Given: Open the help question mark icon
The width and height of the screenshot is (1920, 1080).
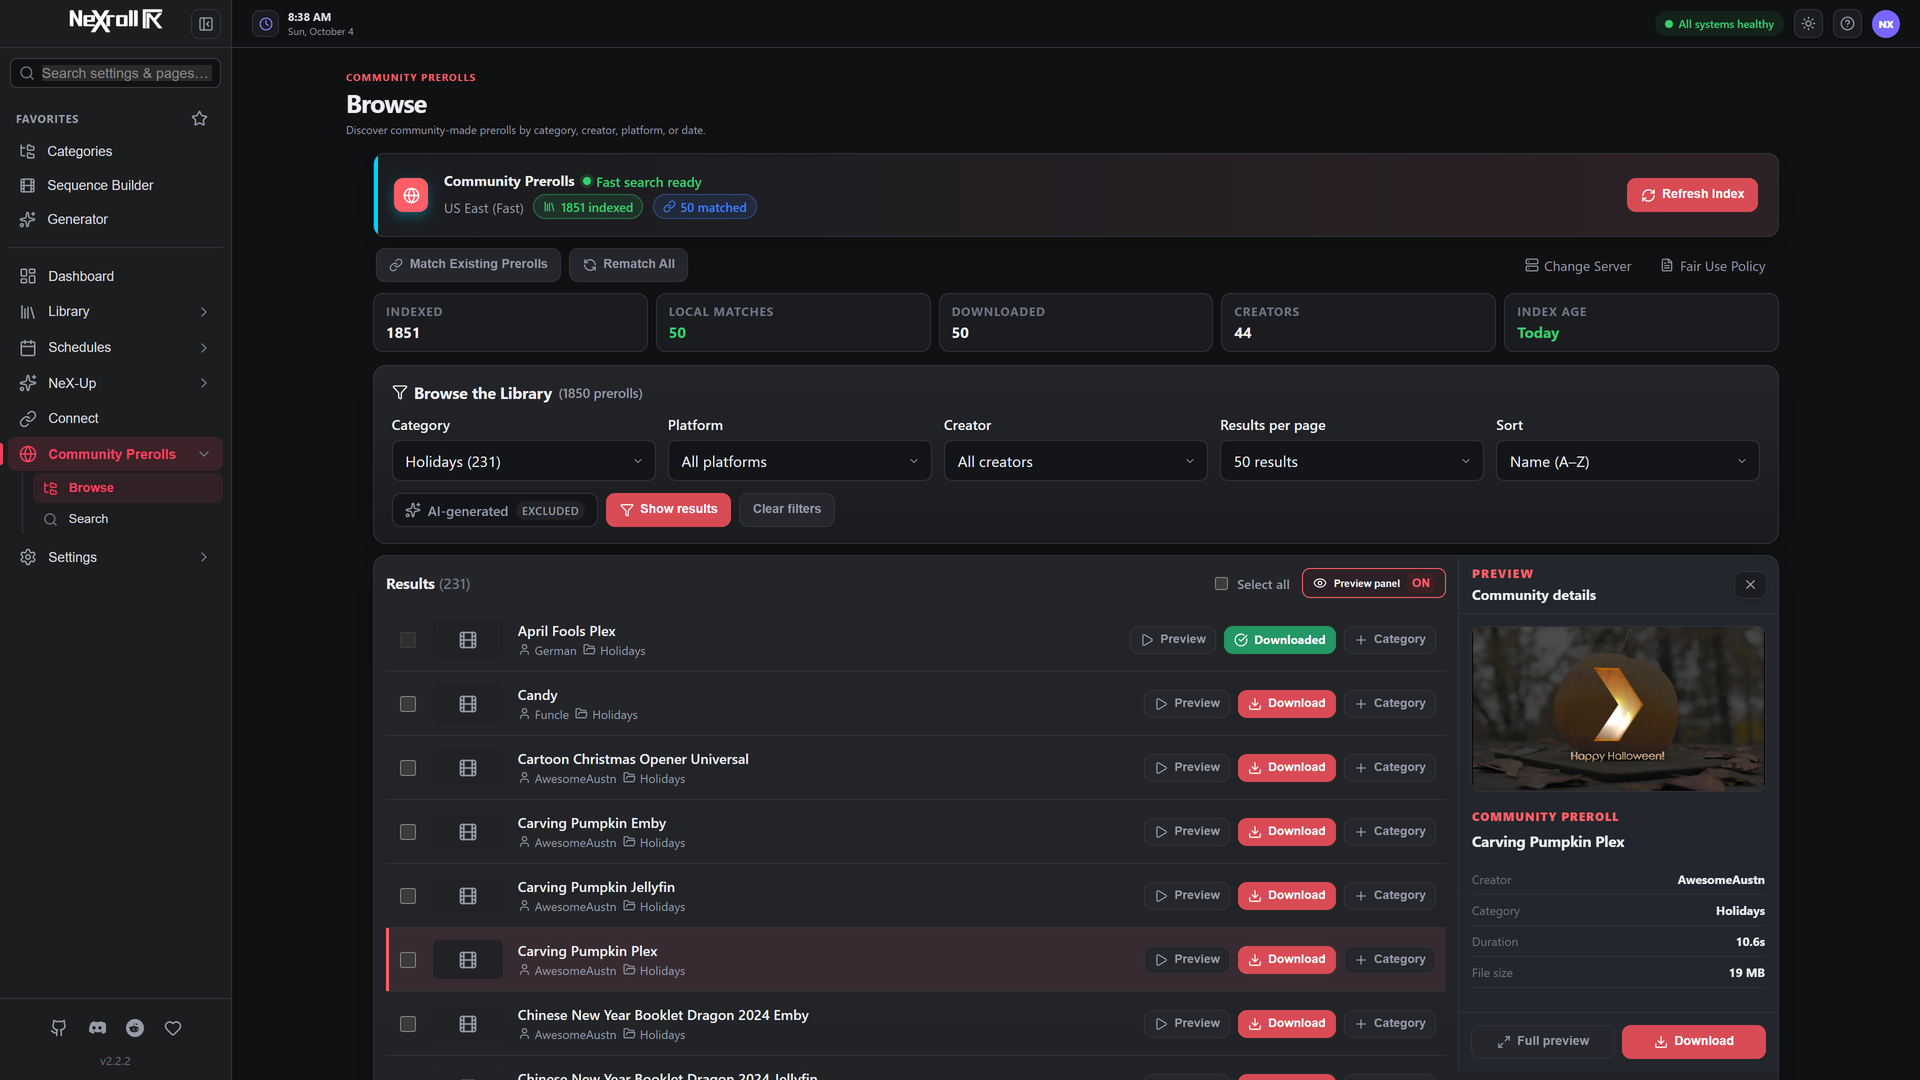Looking at the screenshot, I should click(x=1847, y=24).
